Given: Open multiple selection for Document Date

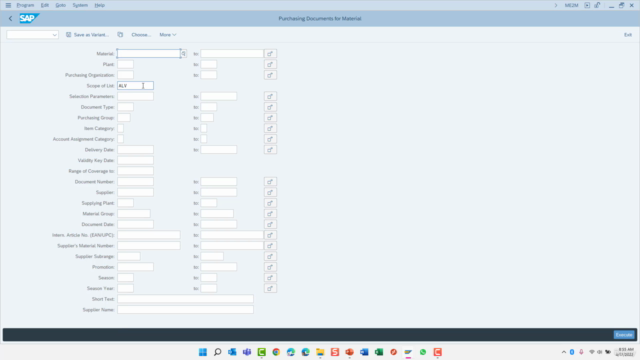Looking at the screenshot, I should click(x=270, y=224).
